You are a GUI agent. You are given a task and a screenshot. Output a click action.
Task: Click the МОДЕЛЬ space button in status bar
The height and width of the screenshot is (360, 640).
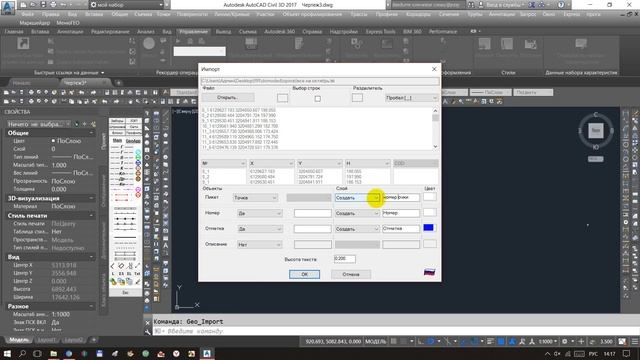[x=376, y=341]
